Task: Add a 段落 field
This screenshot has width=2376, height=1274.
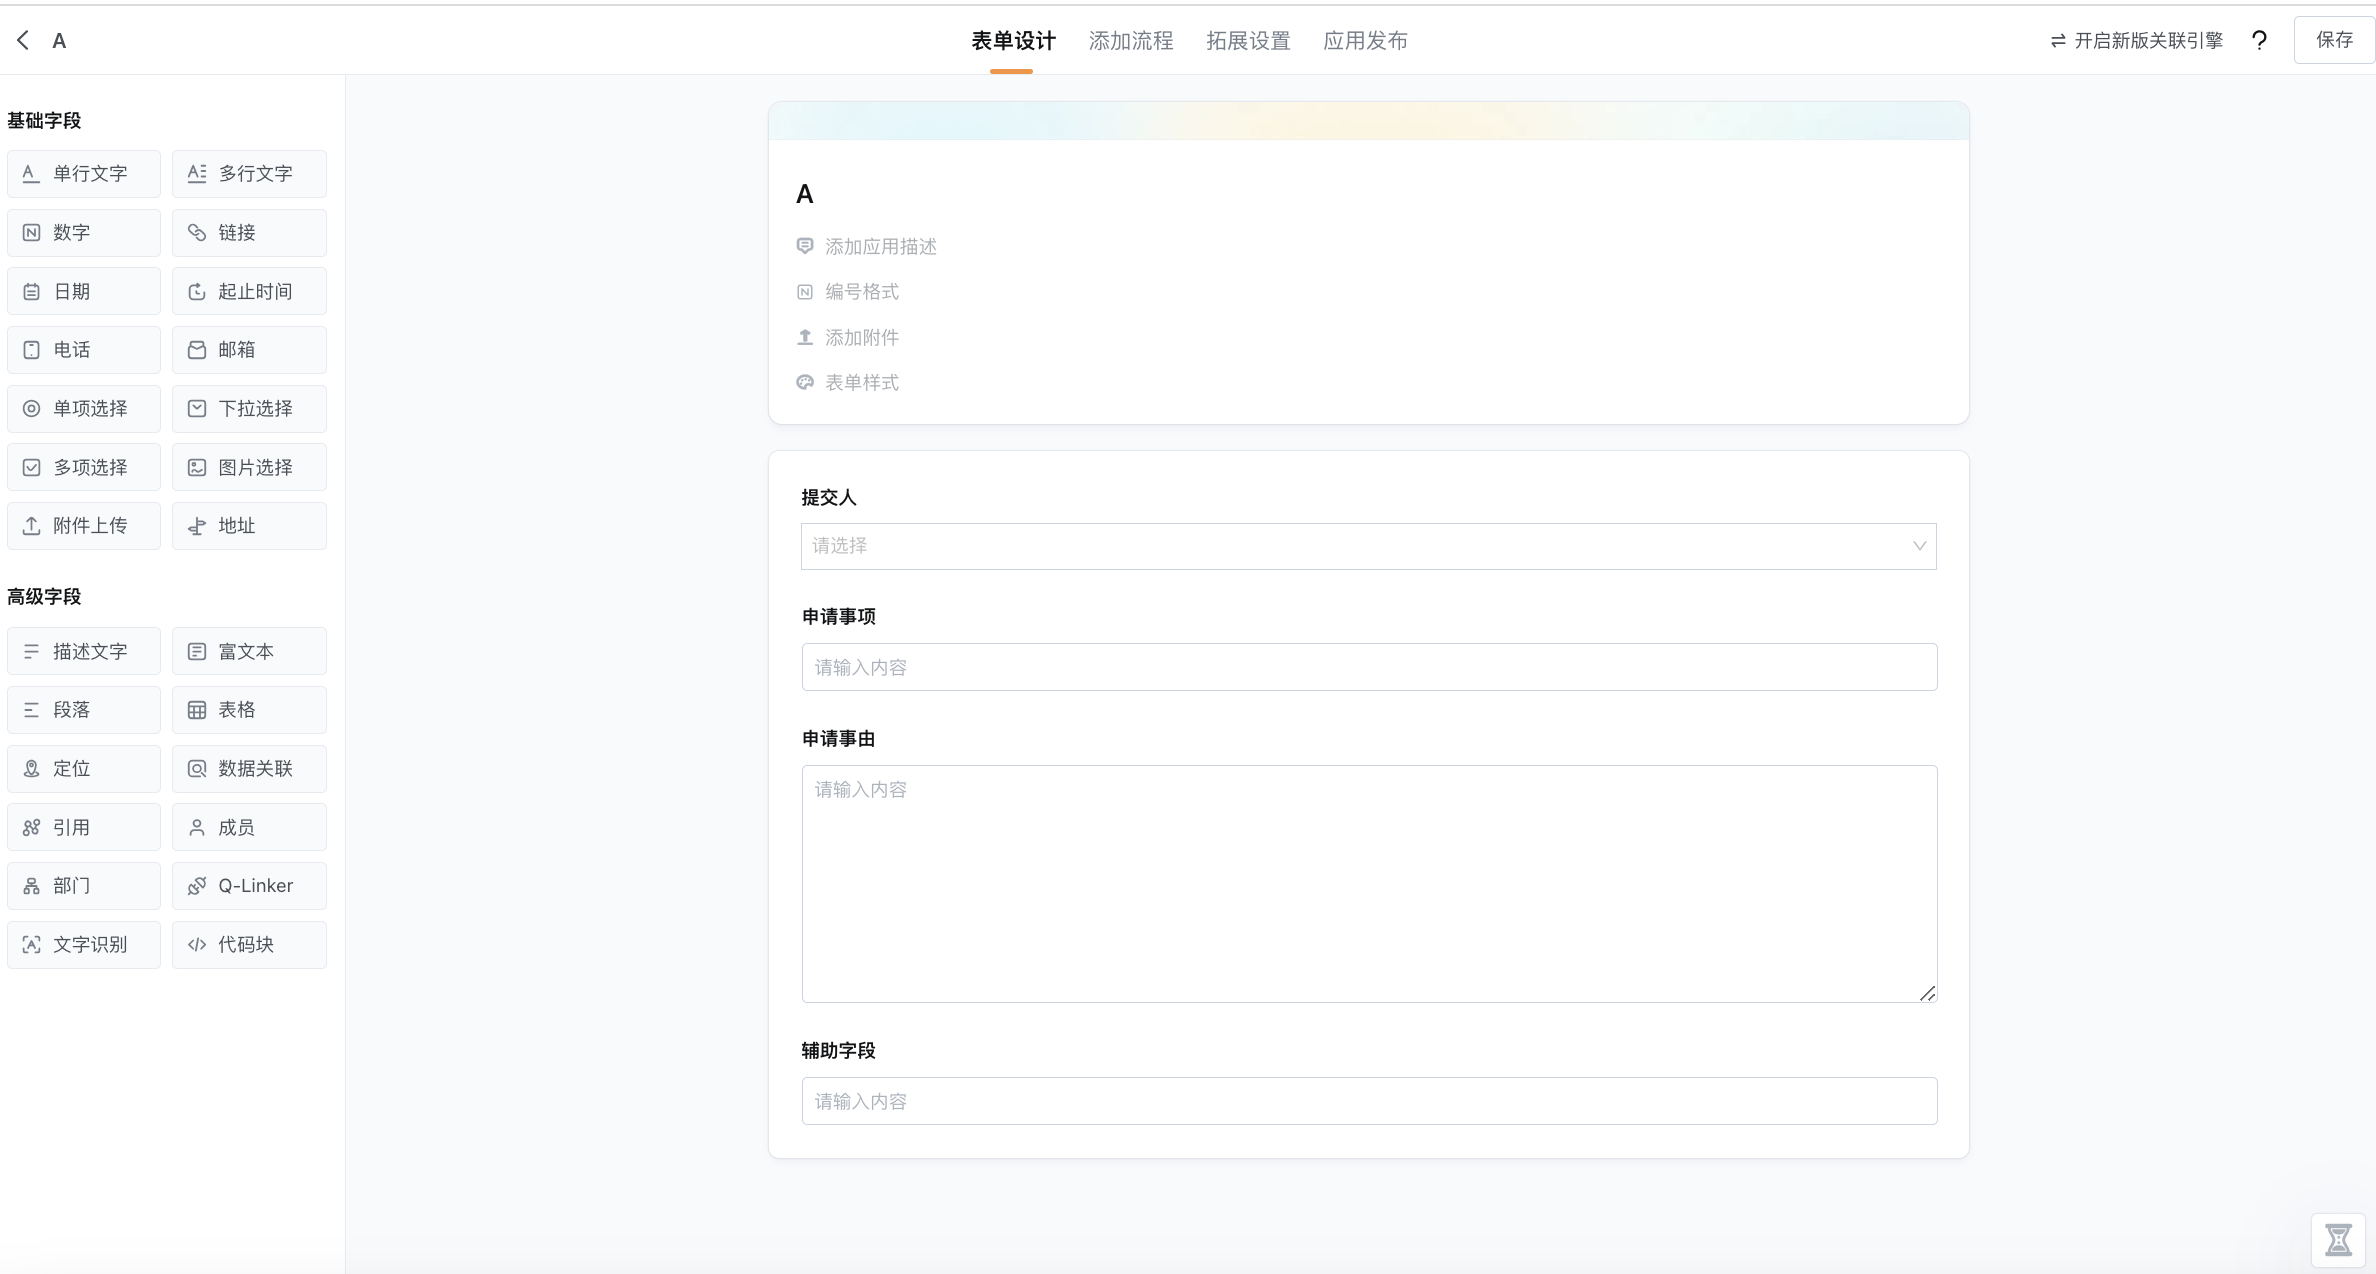Action: [84, 710]
